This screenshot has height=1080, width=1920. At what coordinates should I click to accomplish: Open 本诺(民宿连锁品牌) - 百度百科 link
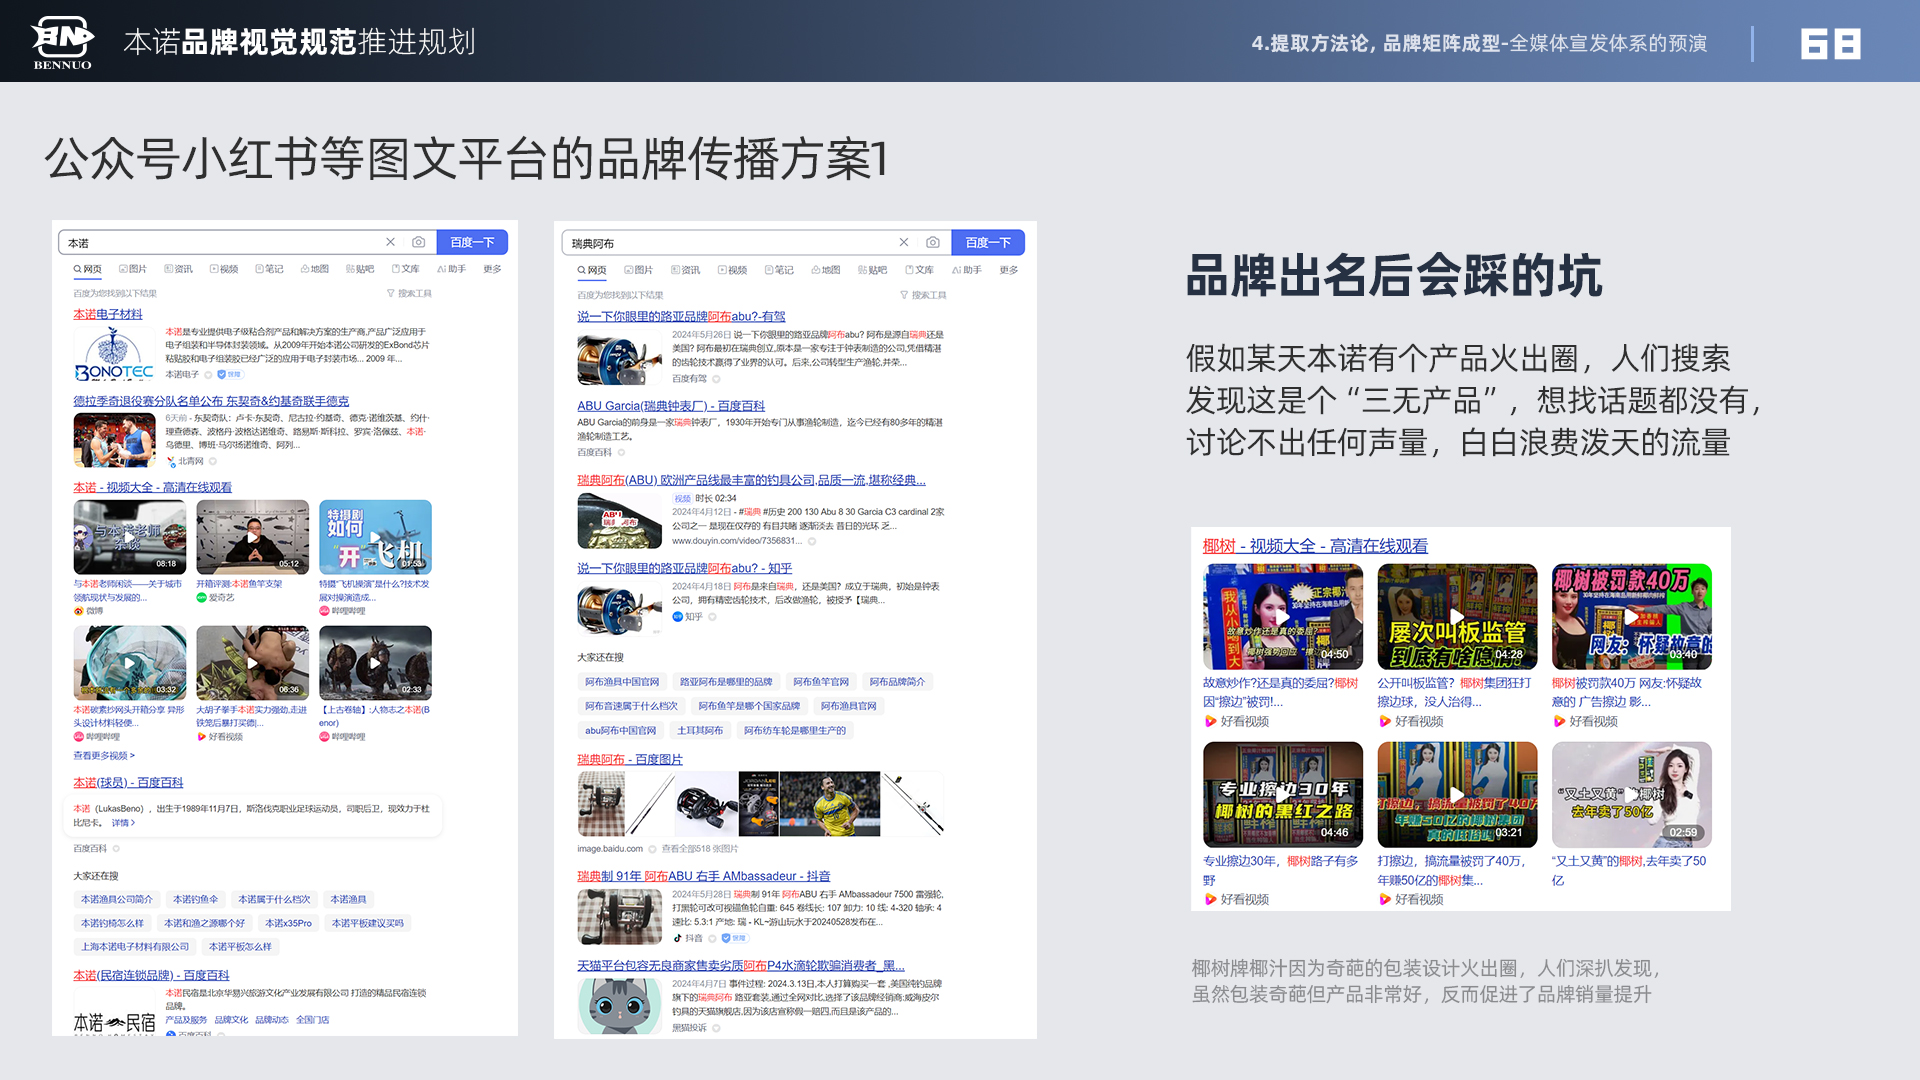click(151, 975)
